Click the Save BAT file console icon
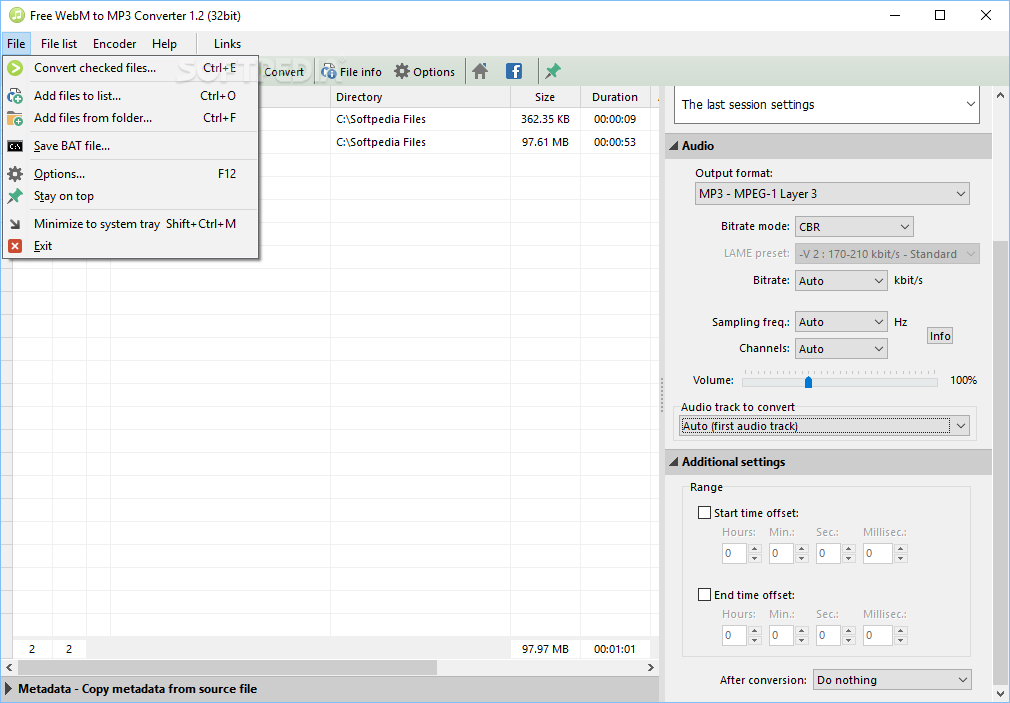The height and width of the screenshot is (703, 1010). click(x=15, y=146)
